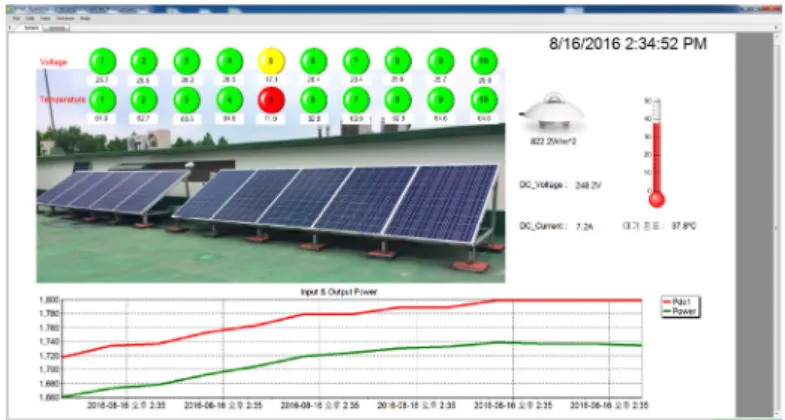Click Temperature indicator lamp number 3
Screen dimensions: 785x420
point(187,100)
